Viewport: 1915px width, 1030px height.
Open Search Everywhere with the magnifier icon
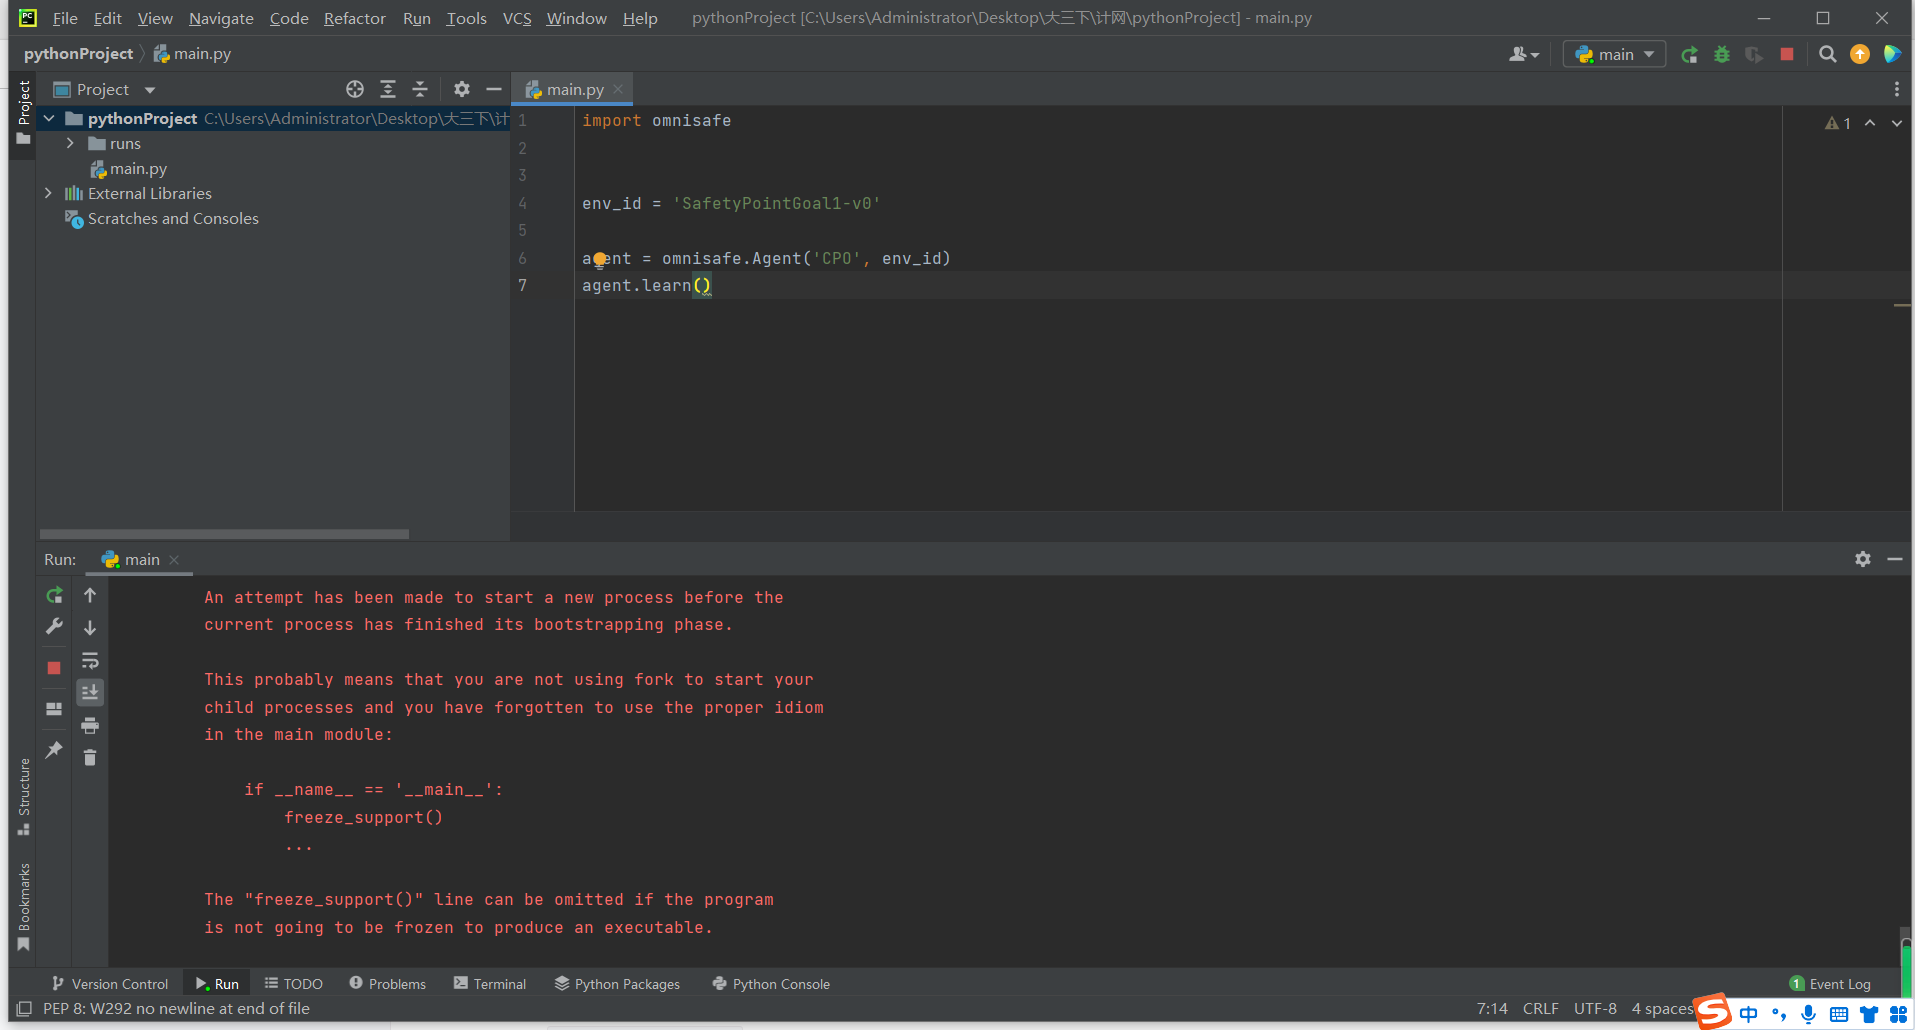click(x=1828, y=54)
